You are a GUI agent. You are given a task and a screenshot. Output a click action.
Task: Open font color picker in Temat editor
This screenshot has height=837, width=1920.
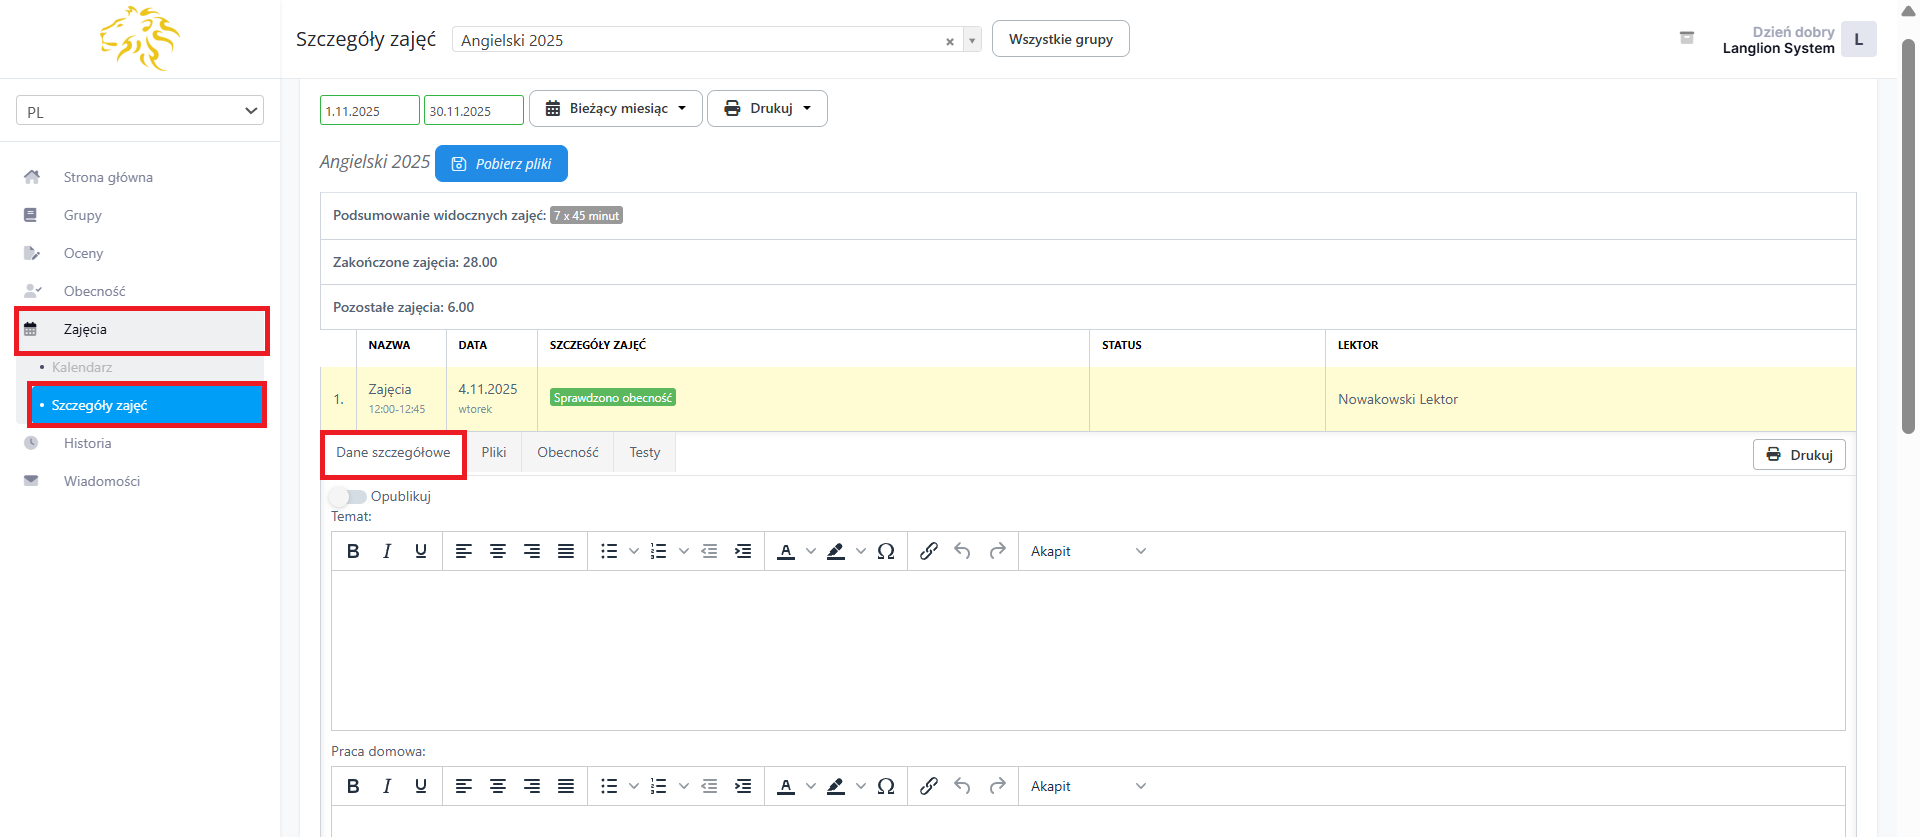pyautogui.click(x=786, y=551)
